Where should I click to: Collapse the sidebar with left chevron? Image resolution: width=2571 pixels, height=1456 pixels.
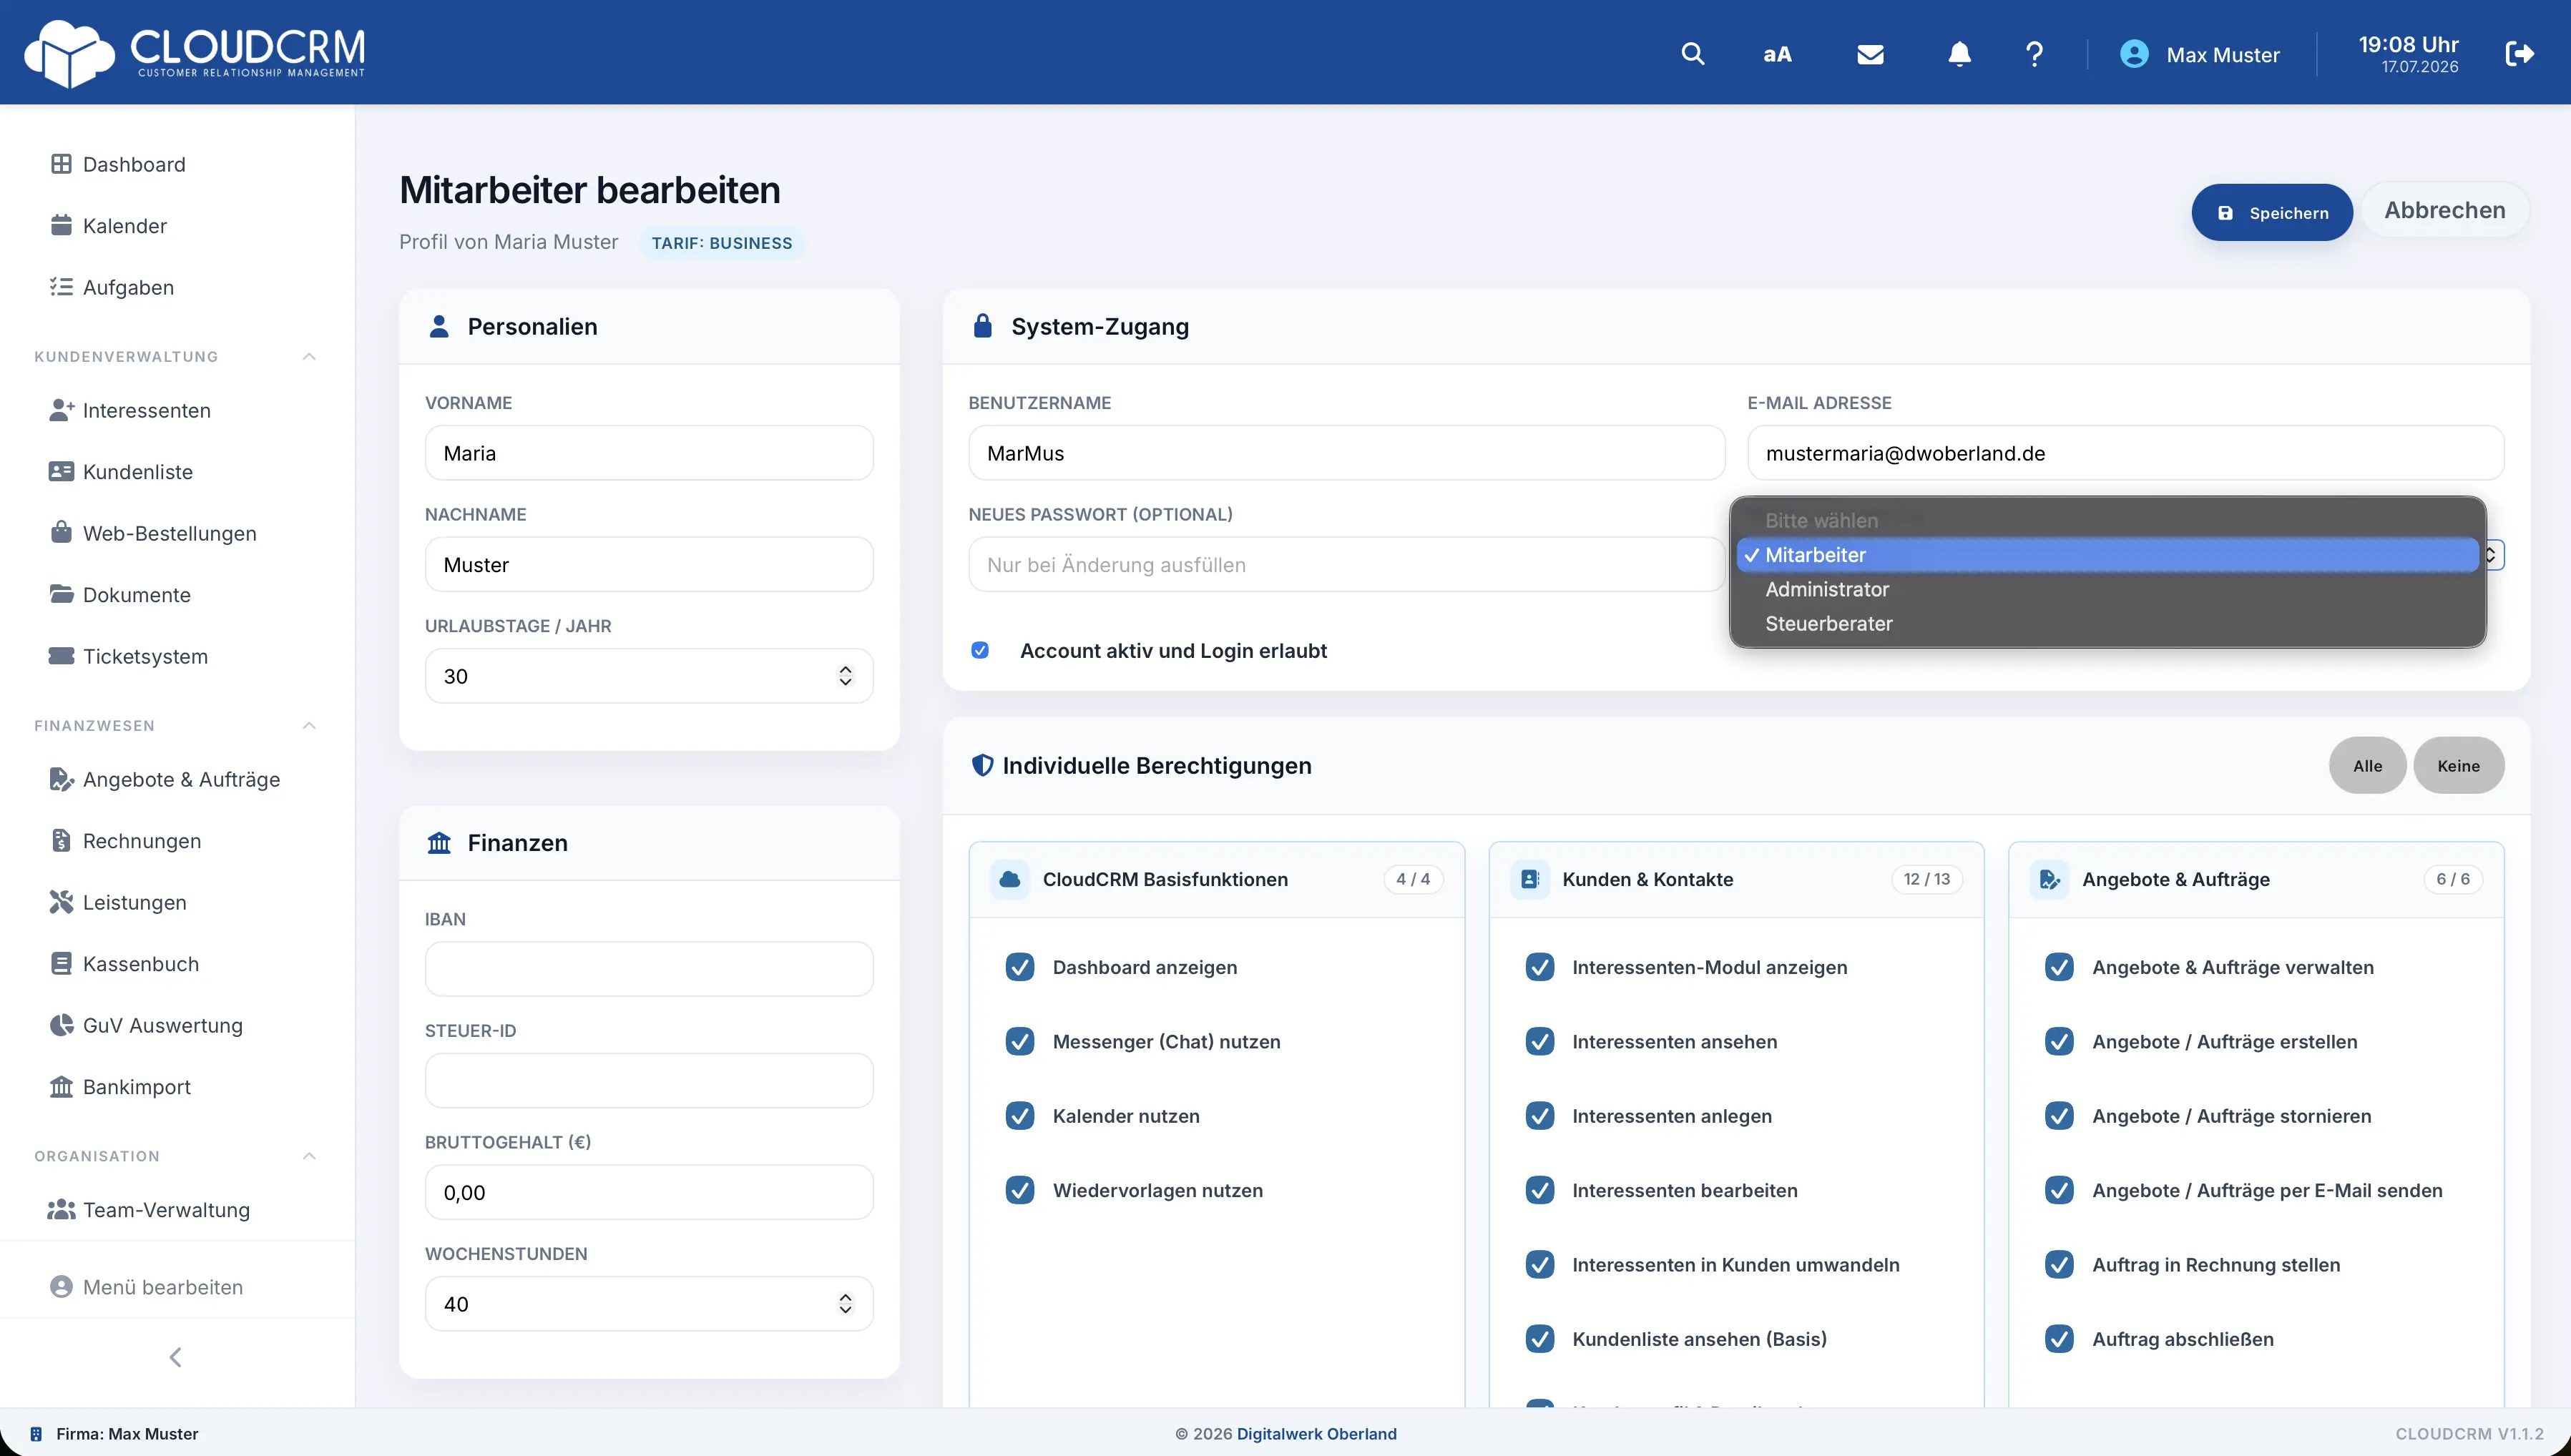point(175,1357)
